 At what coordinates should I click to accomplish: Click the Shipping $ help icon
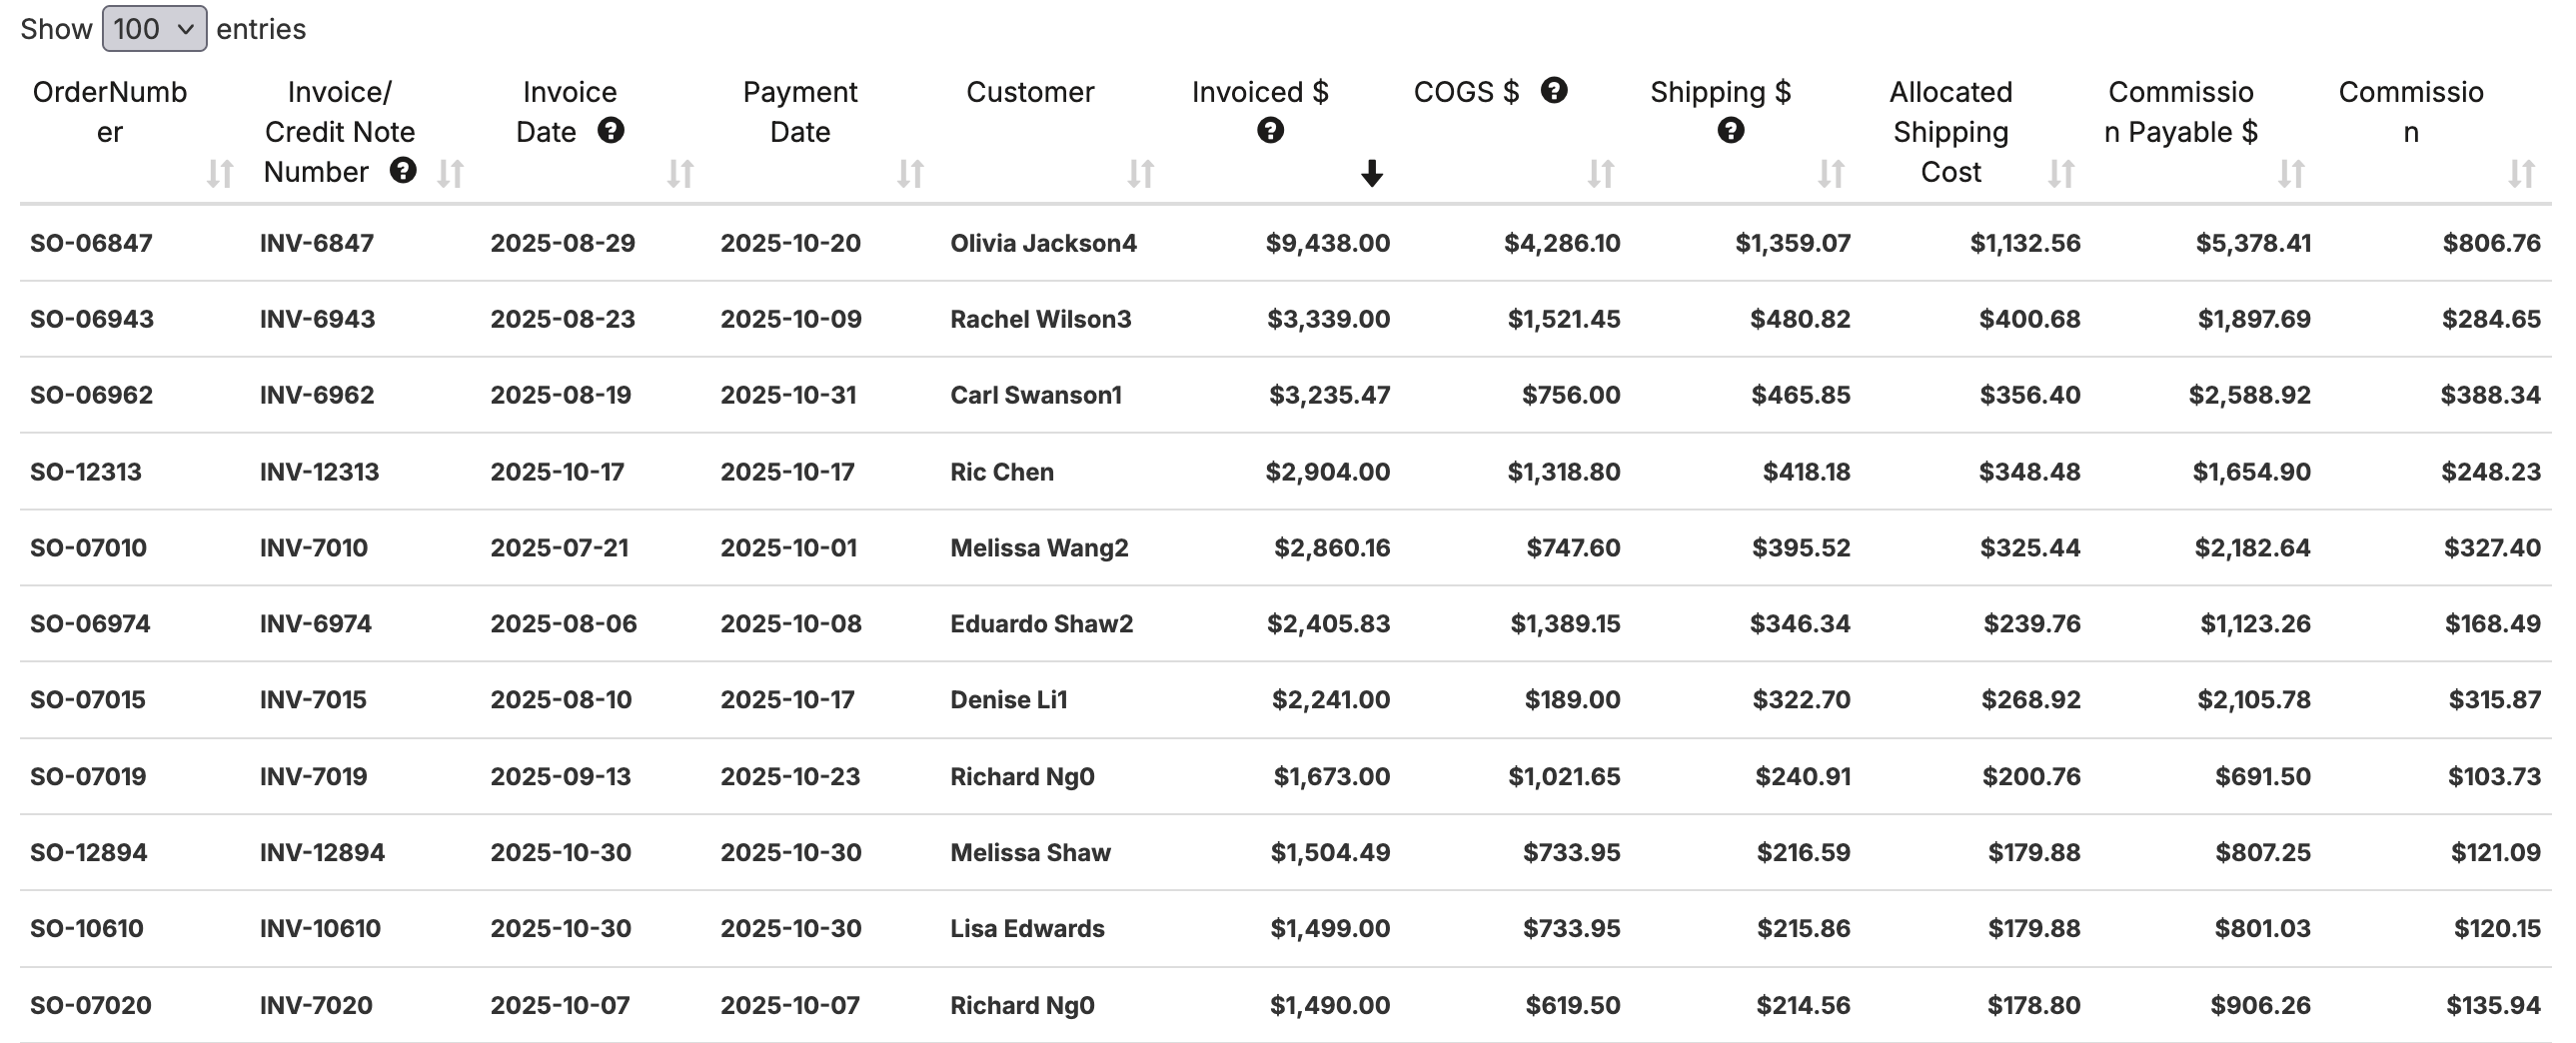1731,131
